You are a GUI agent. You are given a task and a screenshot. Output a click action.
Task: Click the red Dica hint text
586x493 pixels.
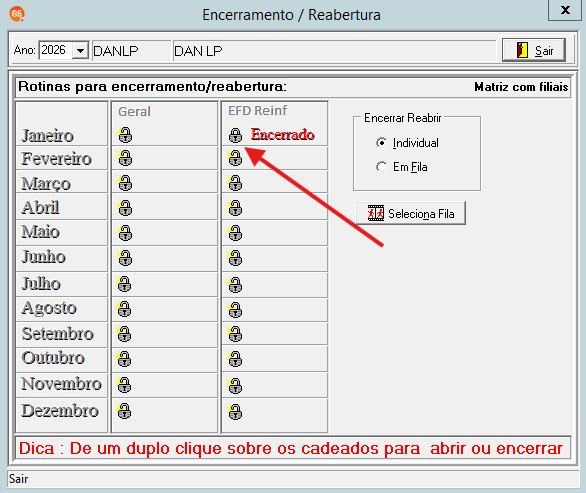pos(291,448)
